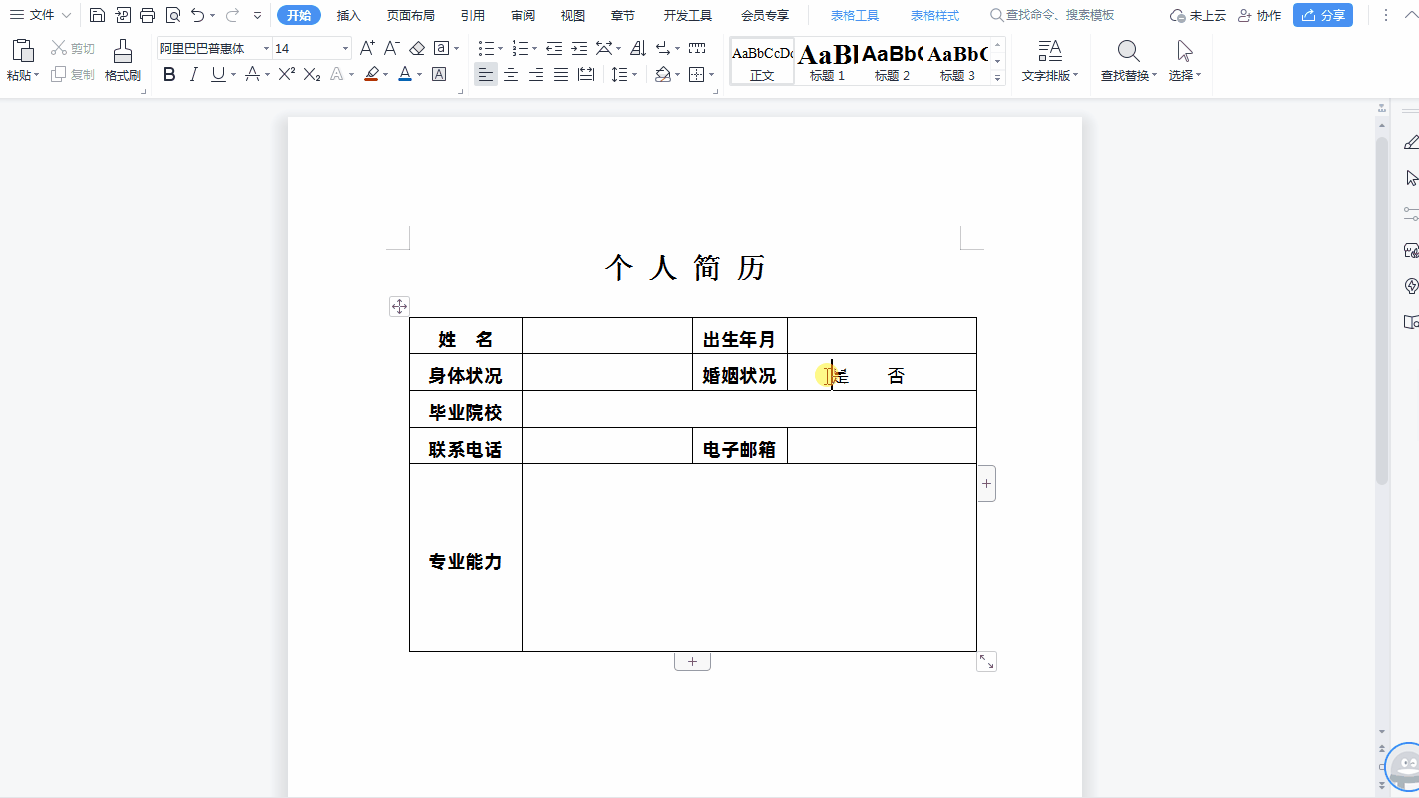Apply the 正文 style
Viewport: 1419px width, 798px height.
[x=763, y=62]
